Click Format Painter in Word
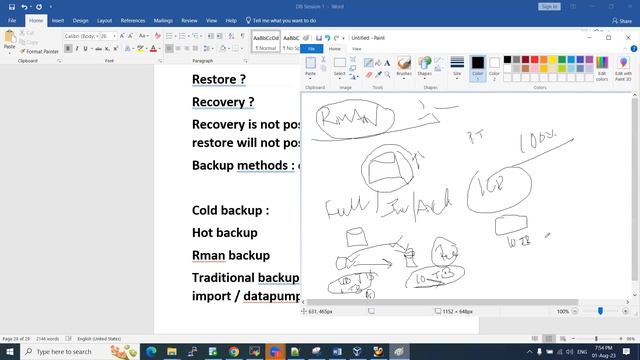640x360 pixels. (39, 51)
